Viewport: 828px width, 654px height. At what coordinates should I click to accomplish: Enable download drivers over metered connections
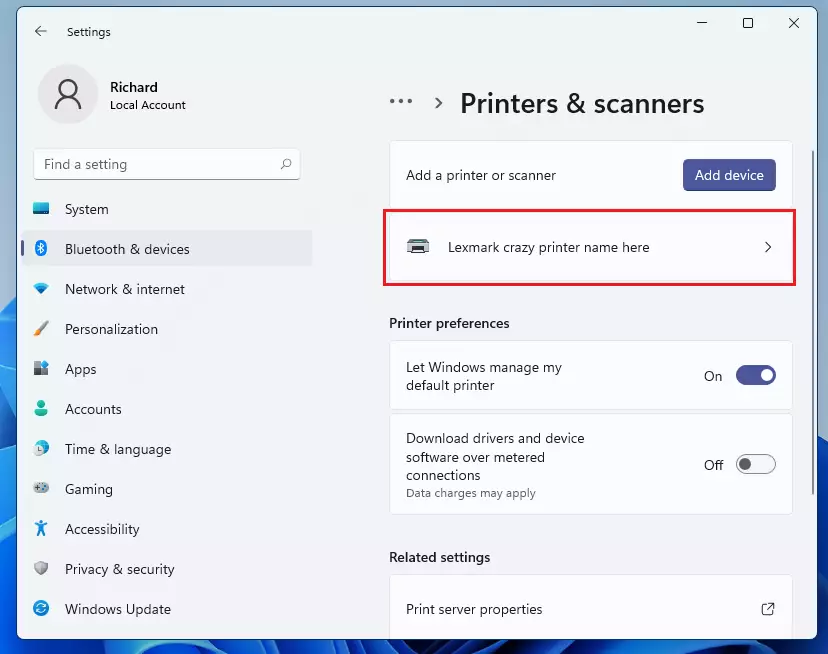pos(756,464)
